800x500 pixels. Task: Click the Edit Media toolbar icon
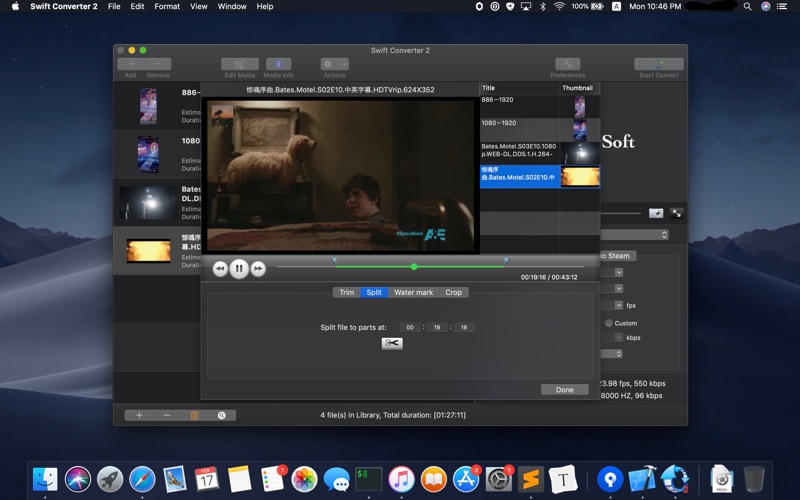click(239, 64)
